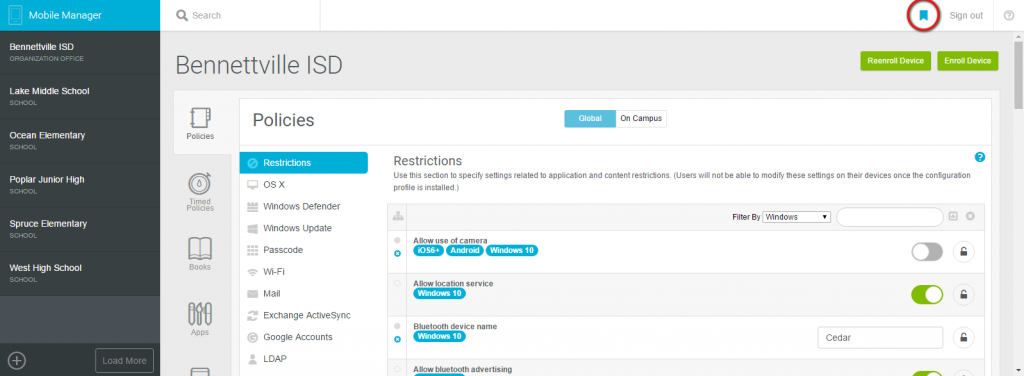
Task: Select Global policies toggle
Action: tap(590, 119)
